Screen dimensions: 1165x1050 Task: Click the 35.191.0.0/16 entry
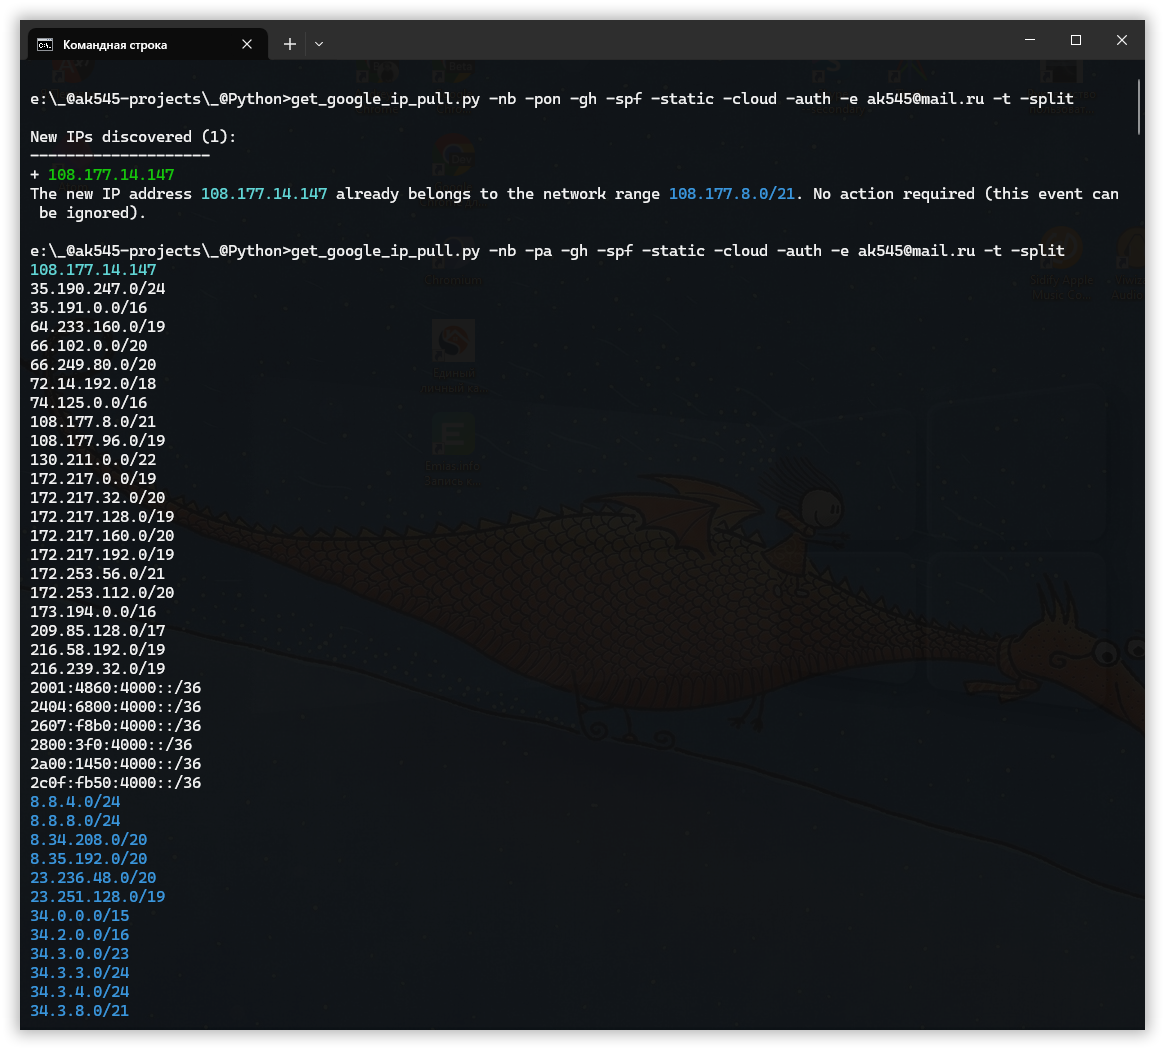point(88,308)
